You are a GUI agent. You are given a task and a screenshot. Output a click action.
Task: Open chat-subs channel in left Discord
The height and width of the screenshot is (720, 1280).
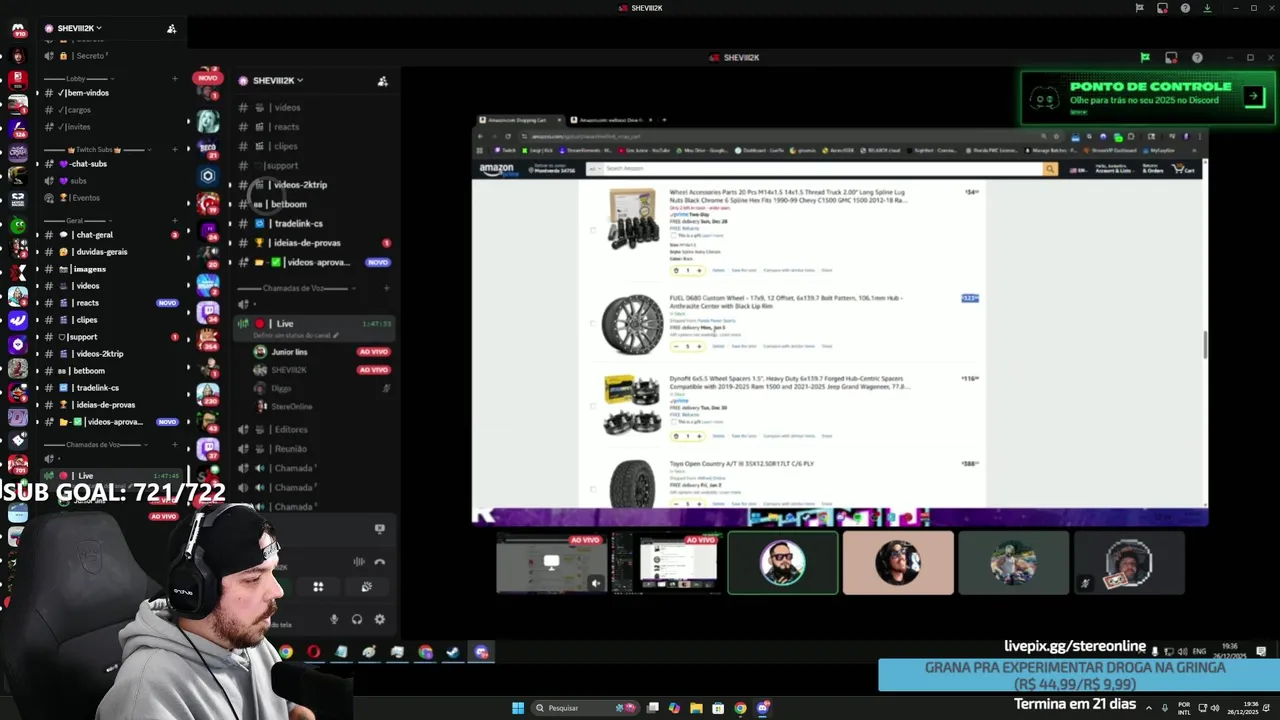(x=111, y=164)
